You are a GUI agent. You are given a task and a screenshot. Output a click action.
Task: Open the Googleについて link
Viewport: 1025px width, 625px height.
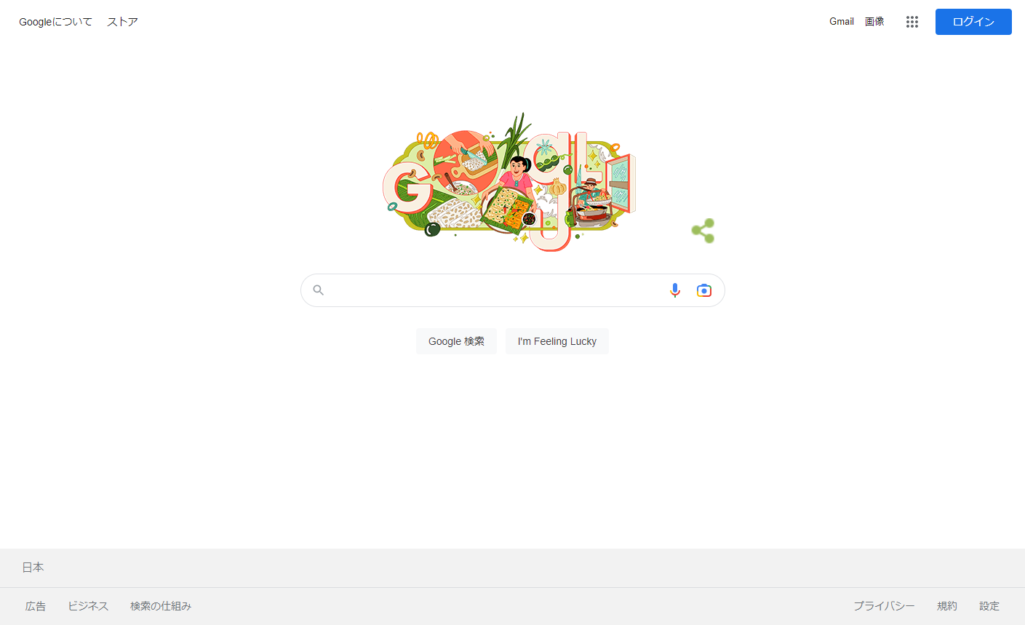pos(56,22)
